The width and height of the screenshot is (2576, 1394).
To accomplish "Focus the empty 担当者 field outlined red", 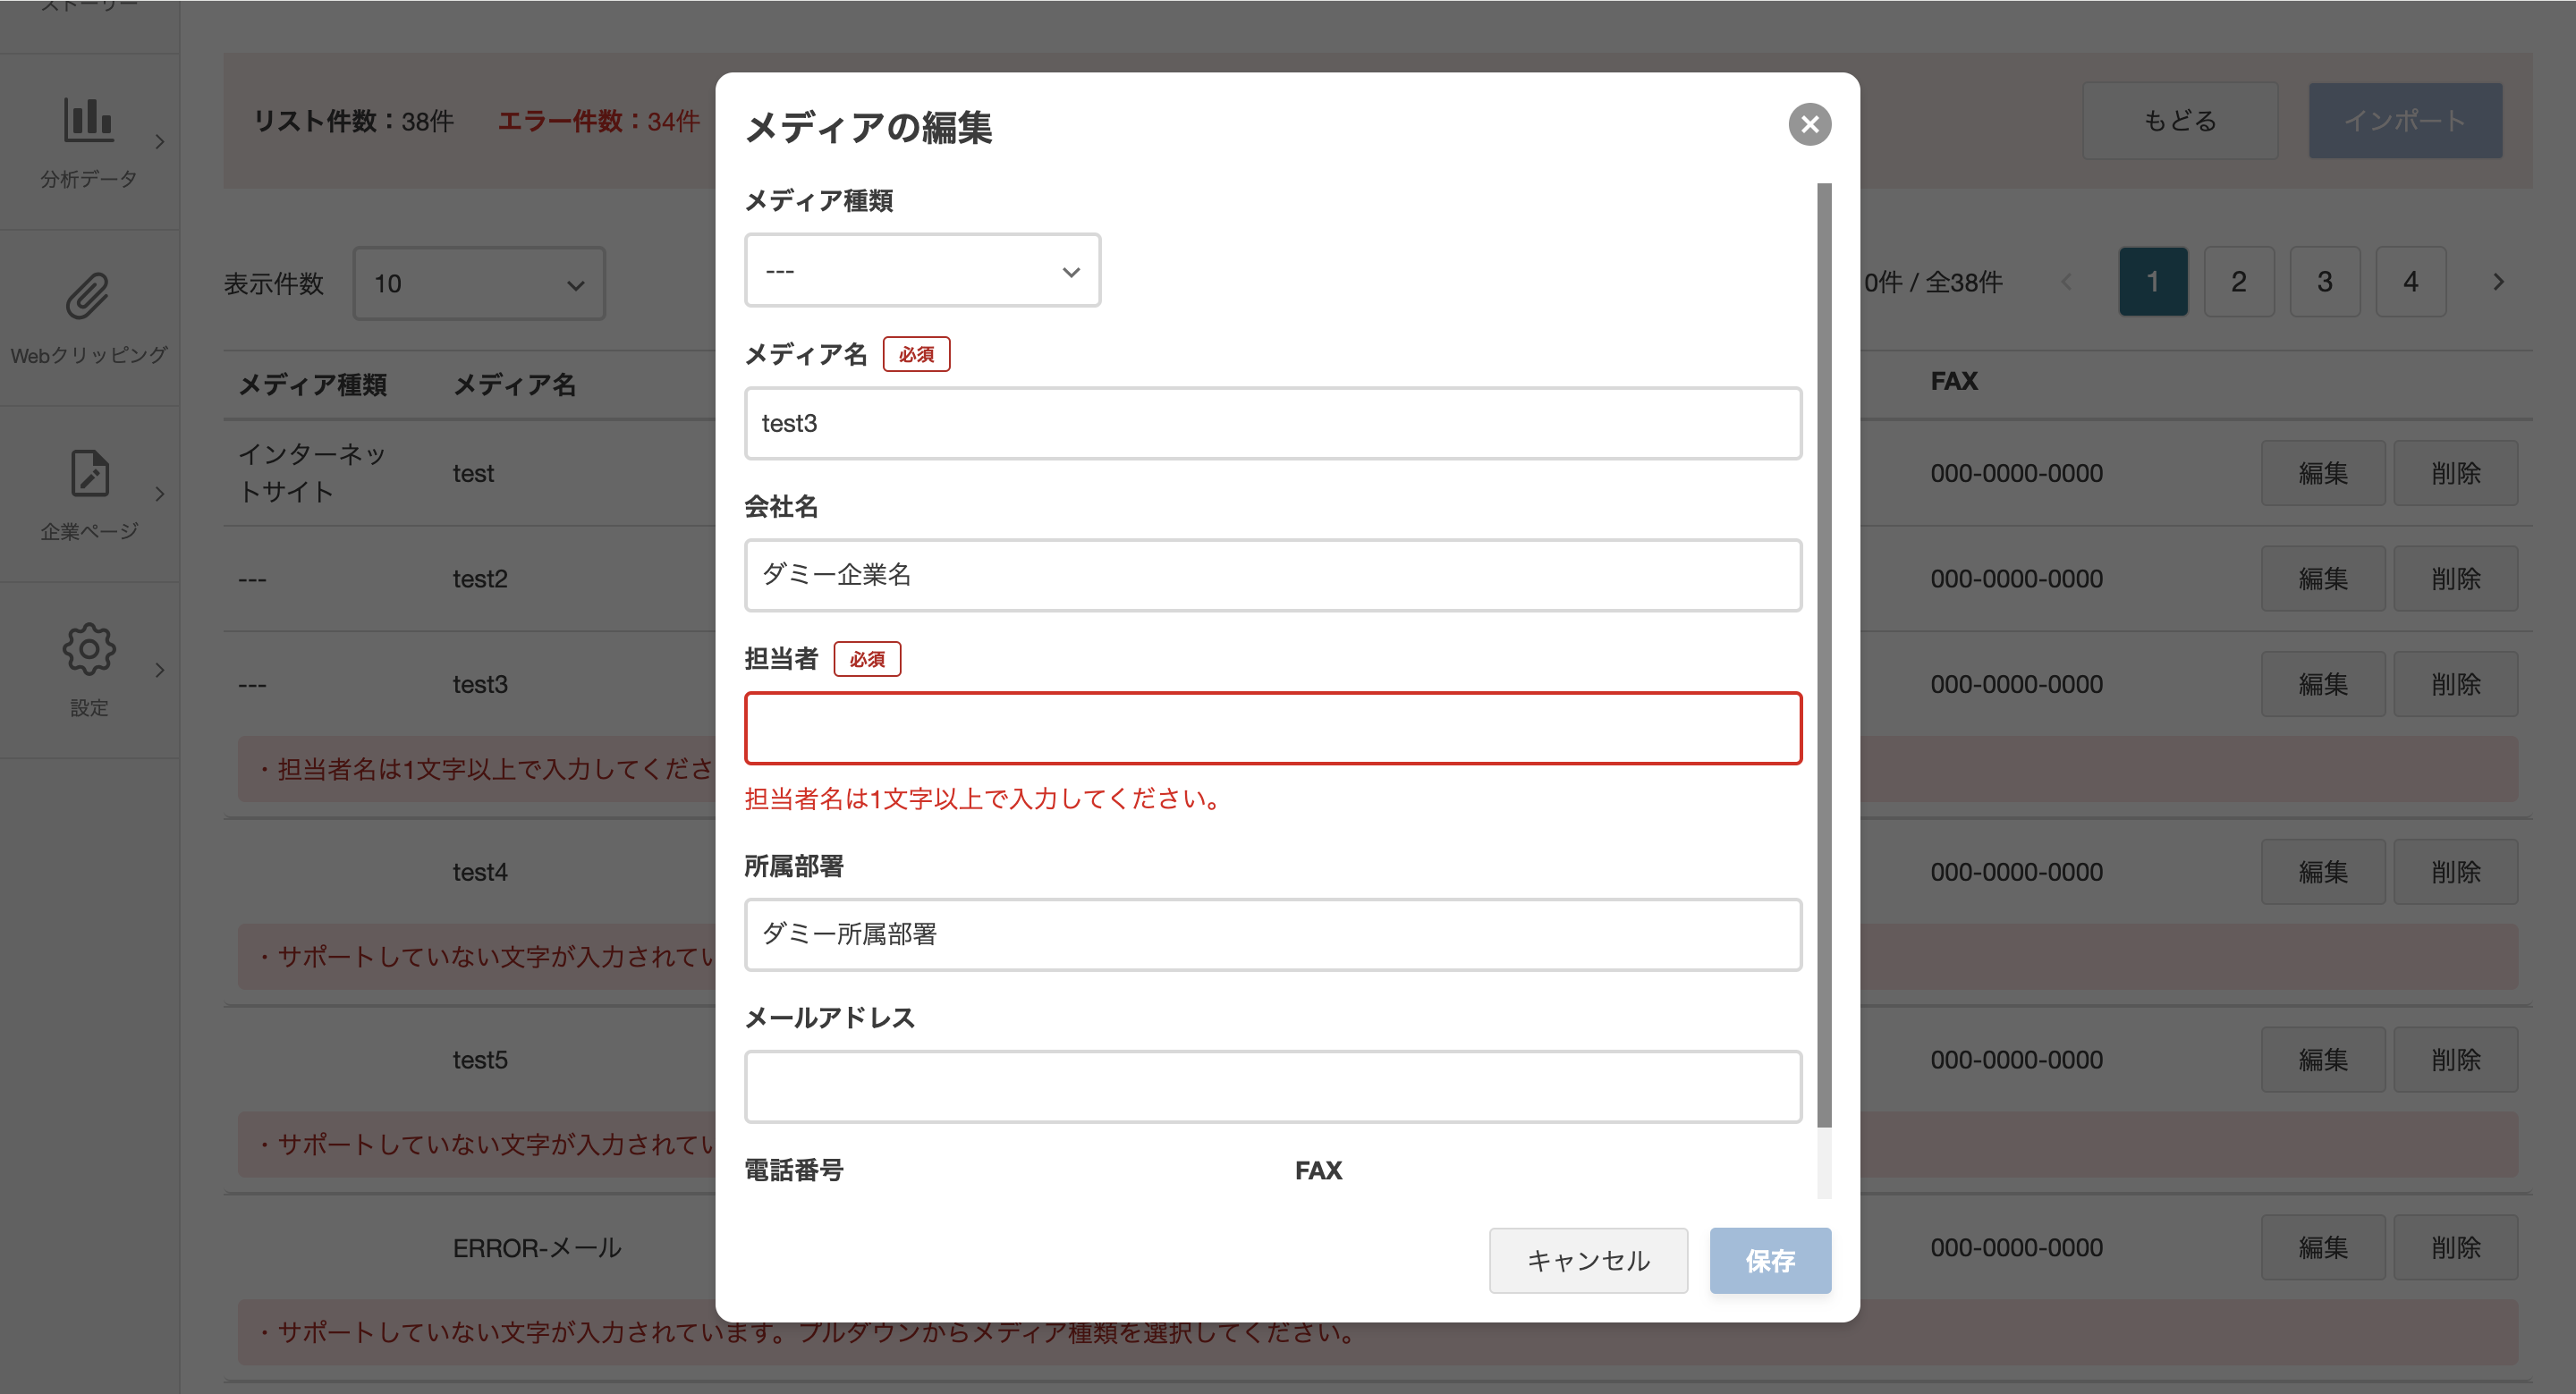I will (1273, 729).
